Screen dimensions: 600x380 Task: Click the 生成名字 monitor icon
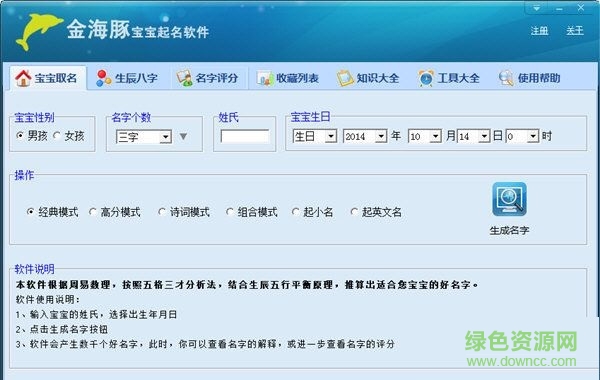[x=509, y=199]
